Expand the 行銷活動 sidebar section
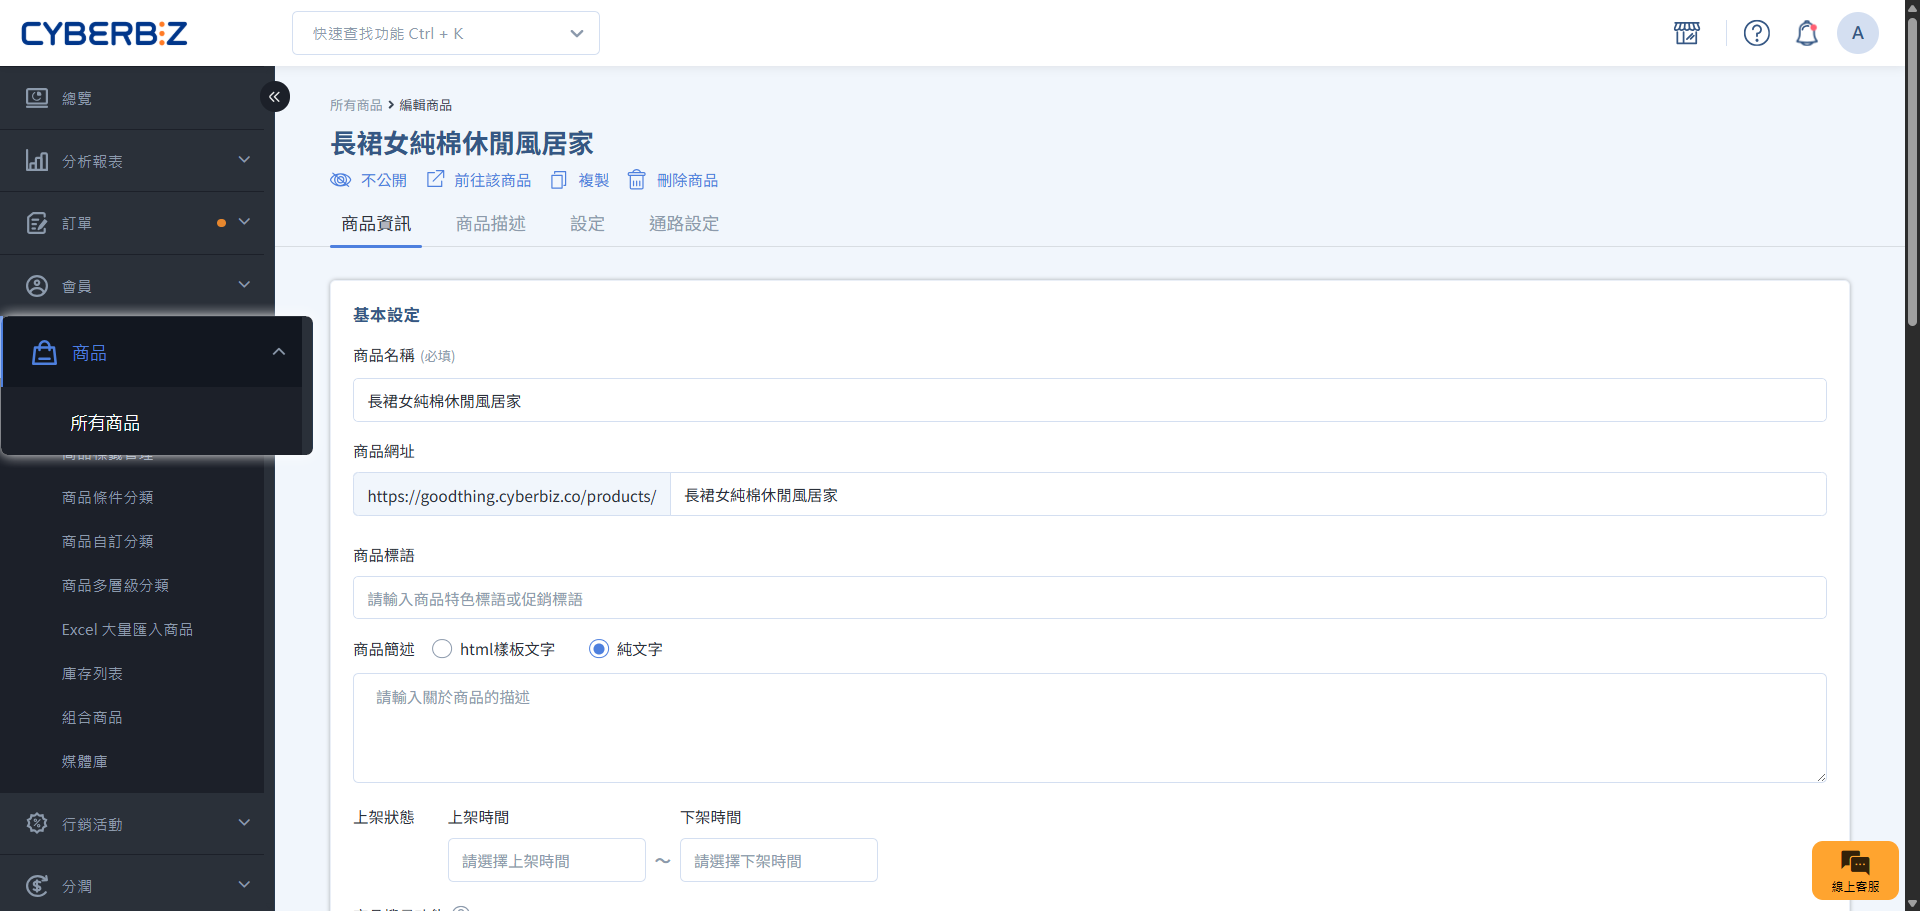 coord(137,824)
